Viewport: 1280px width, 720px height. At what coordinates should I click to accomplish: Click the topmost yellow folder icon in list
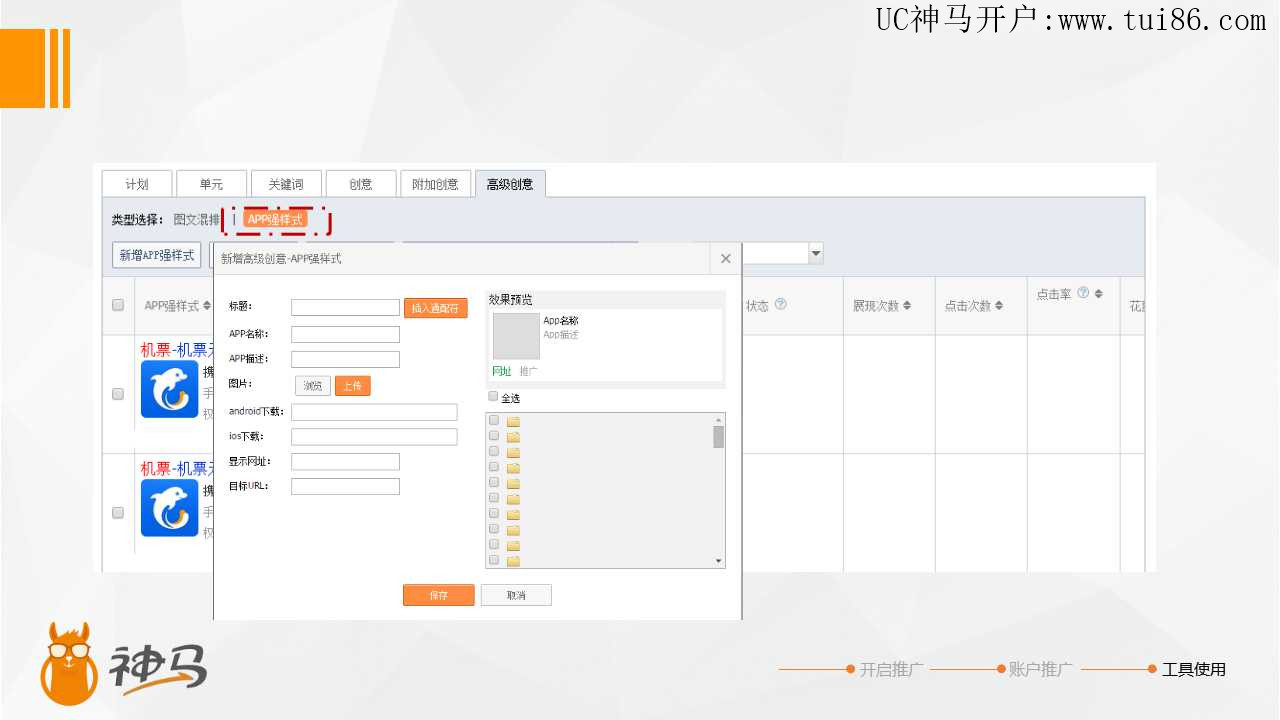tap(513, 422)
